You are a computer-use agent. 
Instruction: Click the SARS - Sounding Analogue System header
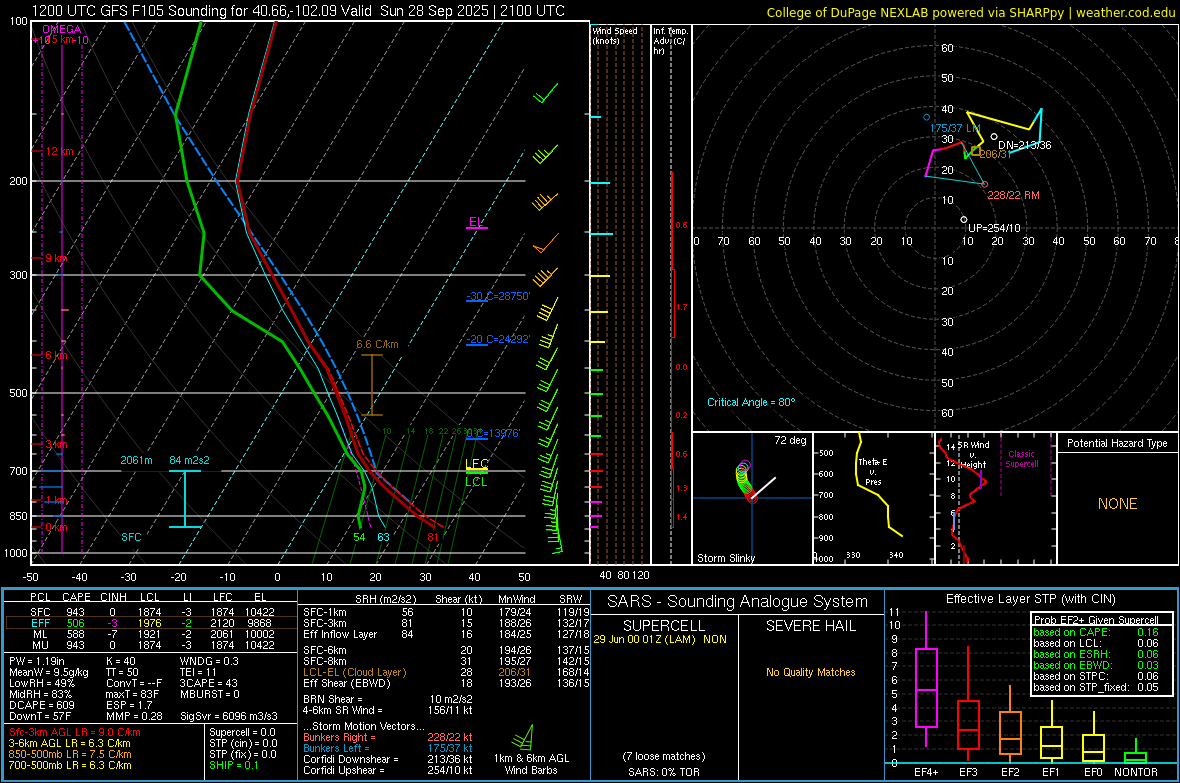pos(737,602)
